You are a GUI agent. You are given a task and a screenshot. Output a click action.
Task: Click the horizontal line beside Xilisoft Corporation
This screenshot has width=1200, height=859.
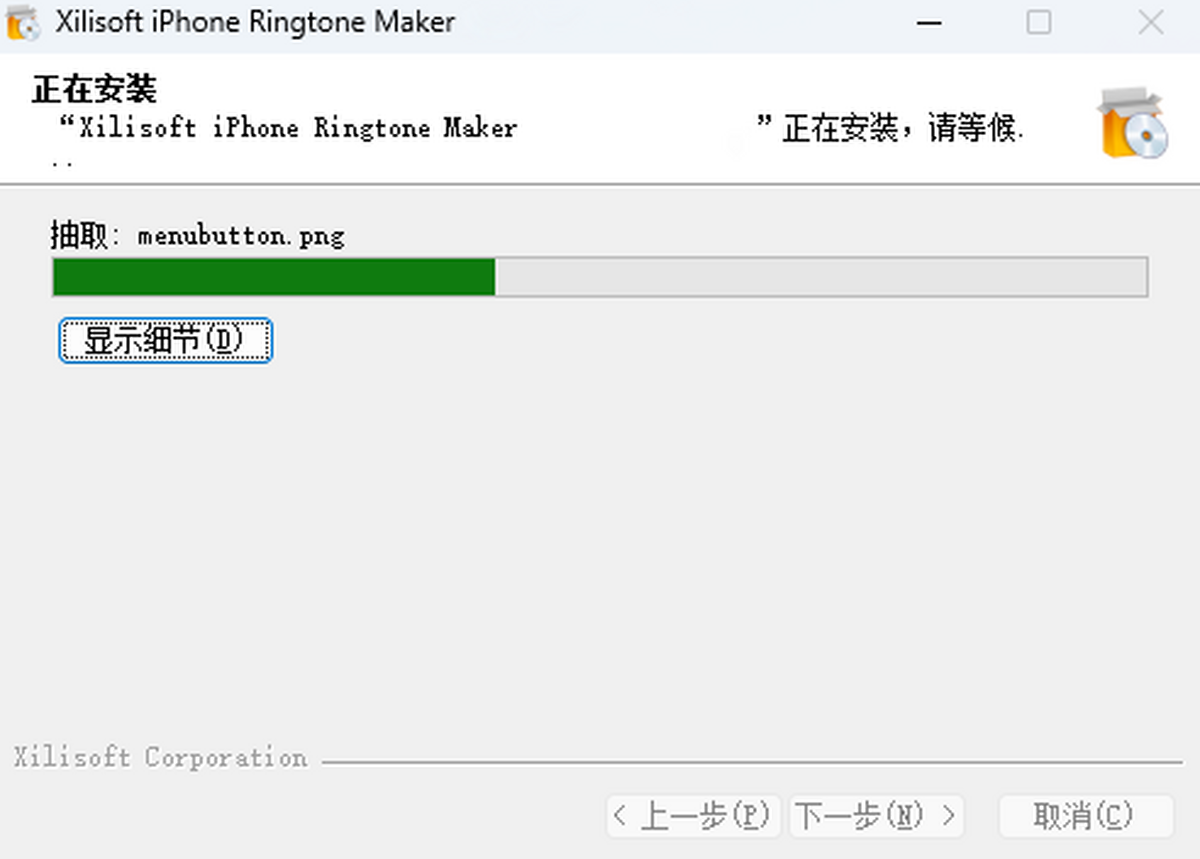point(752,763)
